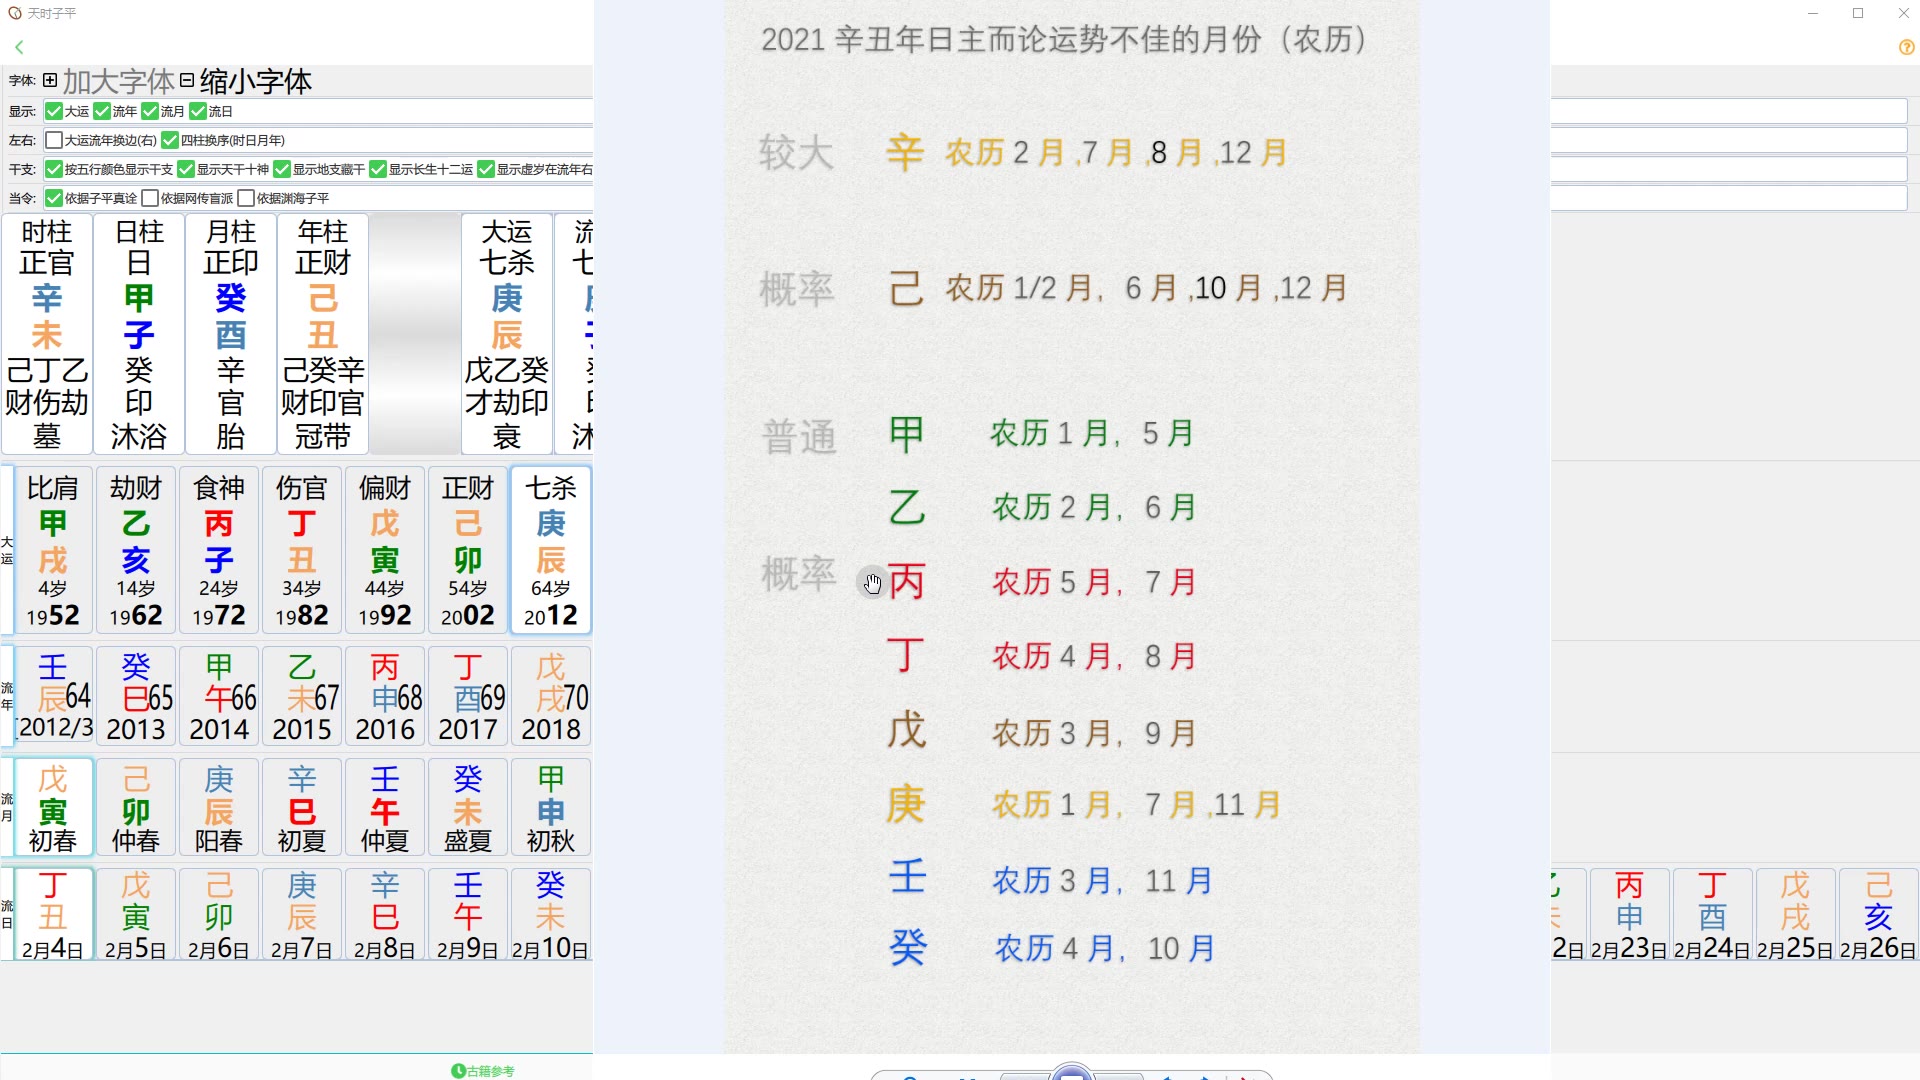Enable 大运流年换边(右) checkbox
Screen dimensions: 1920x1080
54,140
